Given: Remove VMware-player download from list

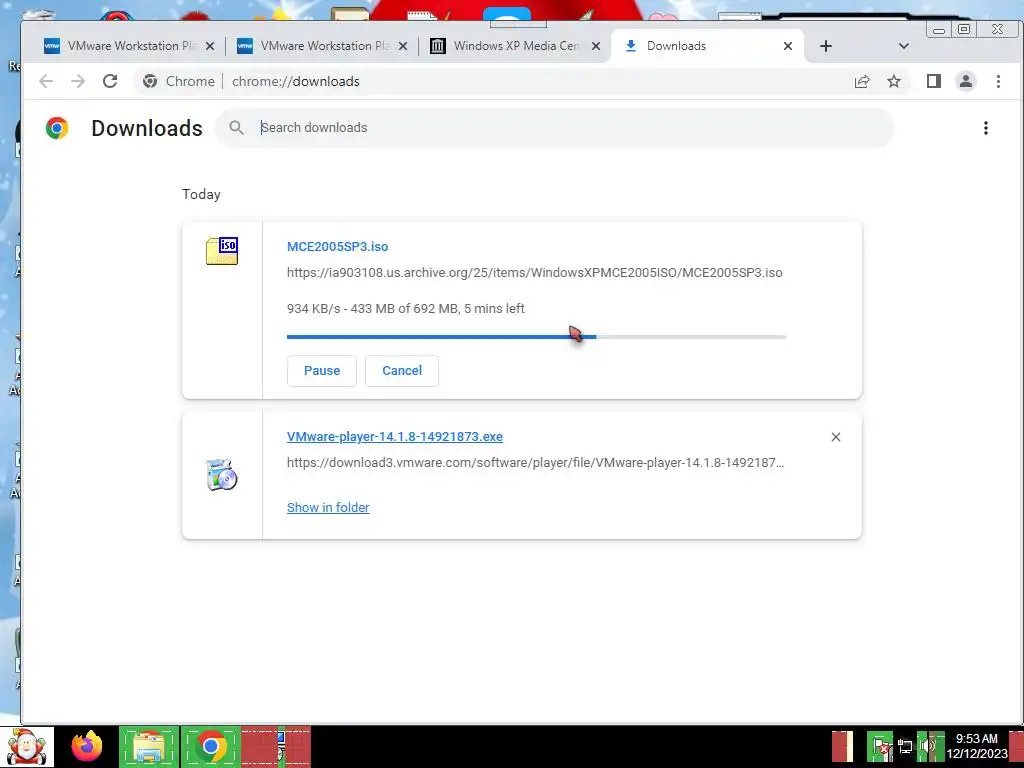Looking at the screenshot, I should click(x=835, y=437).
